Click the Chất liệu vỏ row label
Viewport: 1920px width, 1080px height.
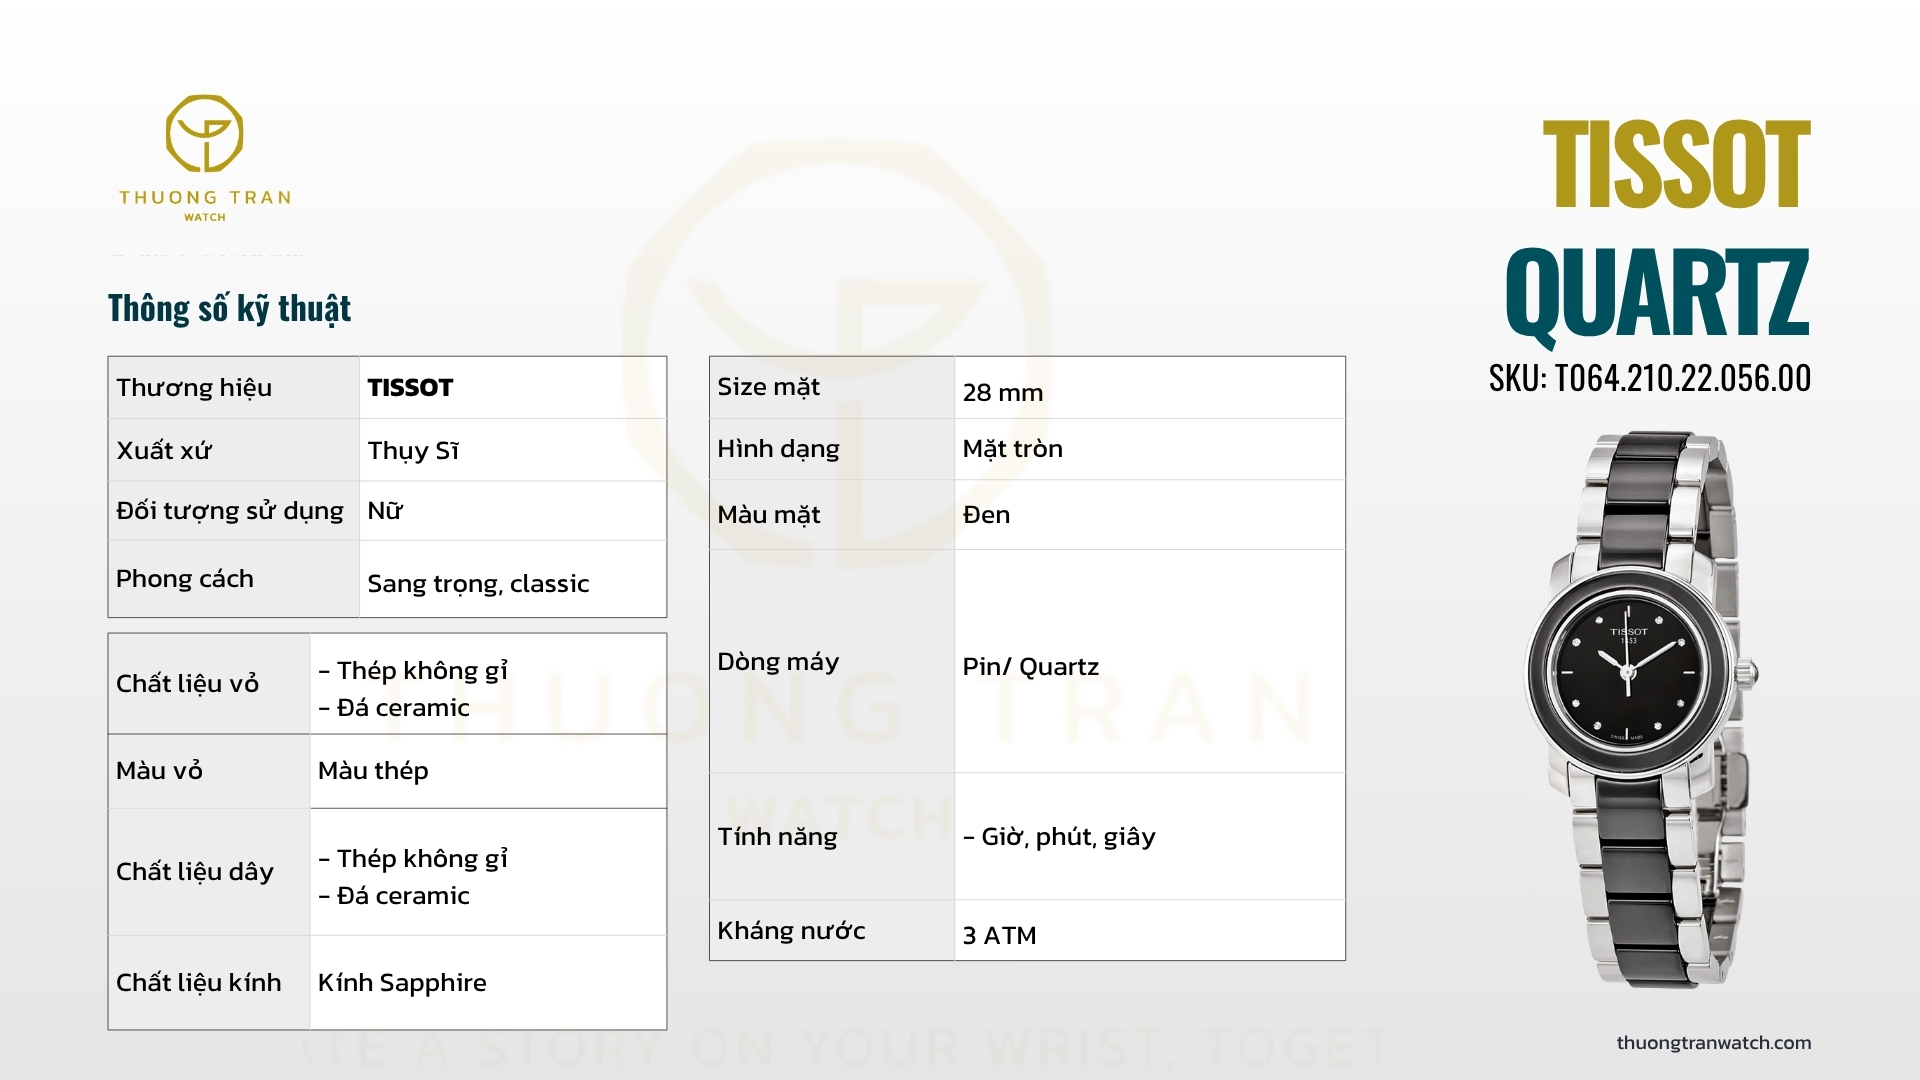pos(187,683)
